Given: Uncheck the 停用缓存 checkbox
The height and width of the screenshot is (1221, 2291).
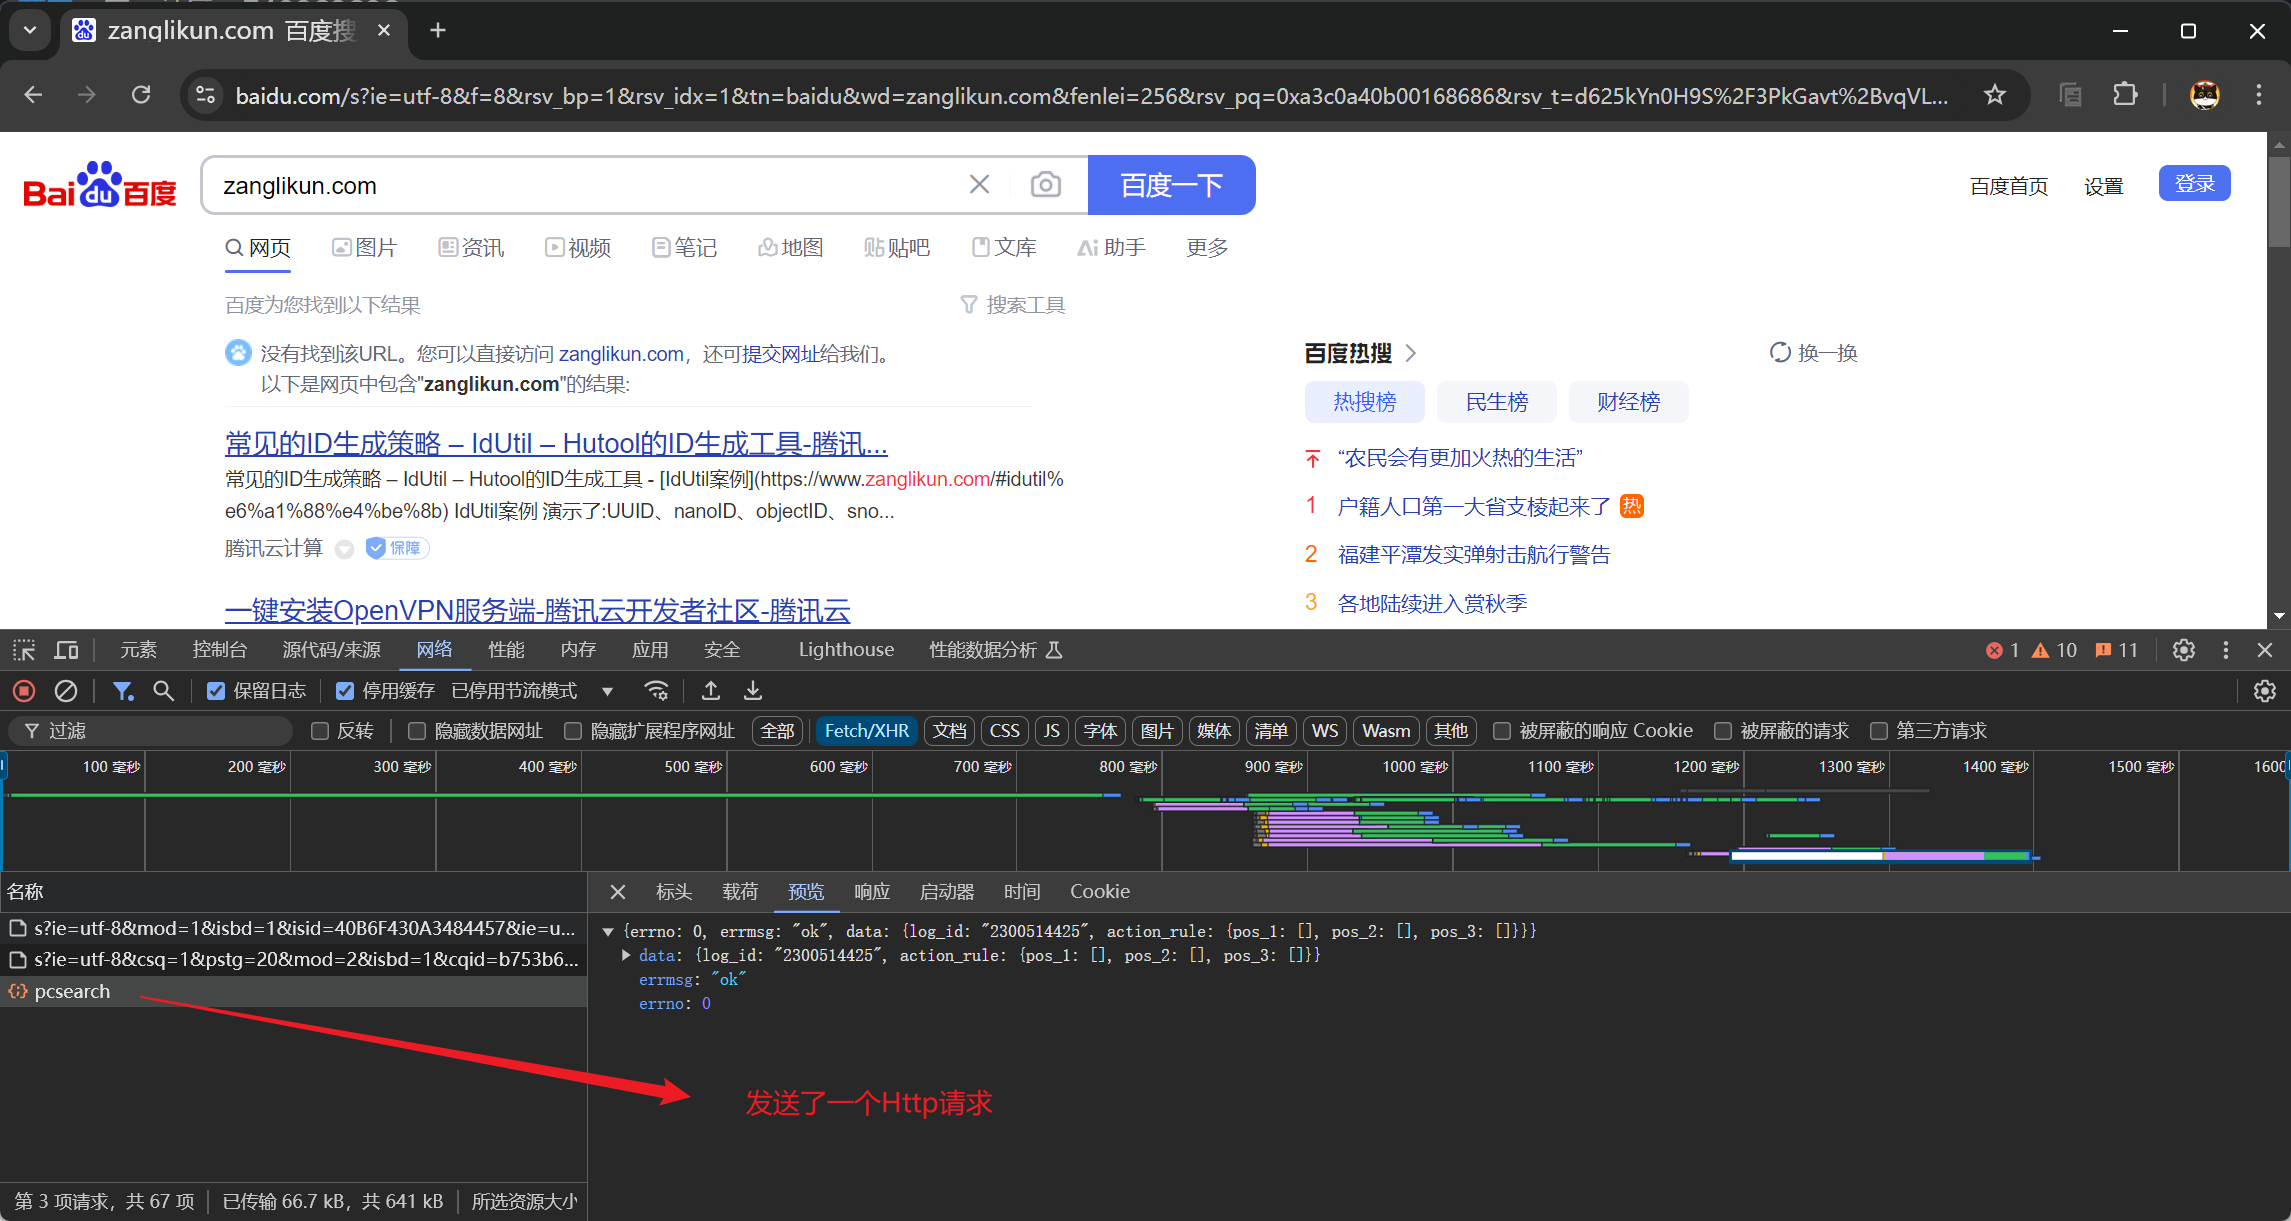Looking at the screenshot, I should tap(345, 691).
